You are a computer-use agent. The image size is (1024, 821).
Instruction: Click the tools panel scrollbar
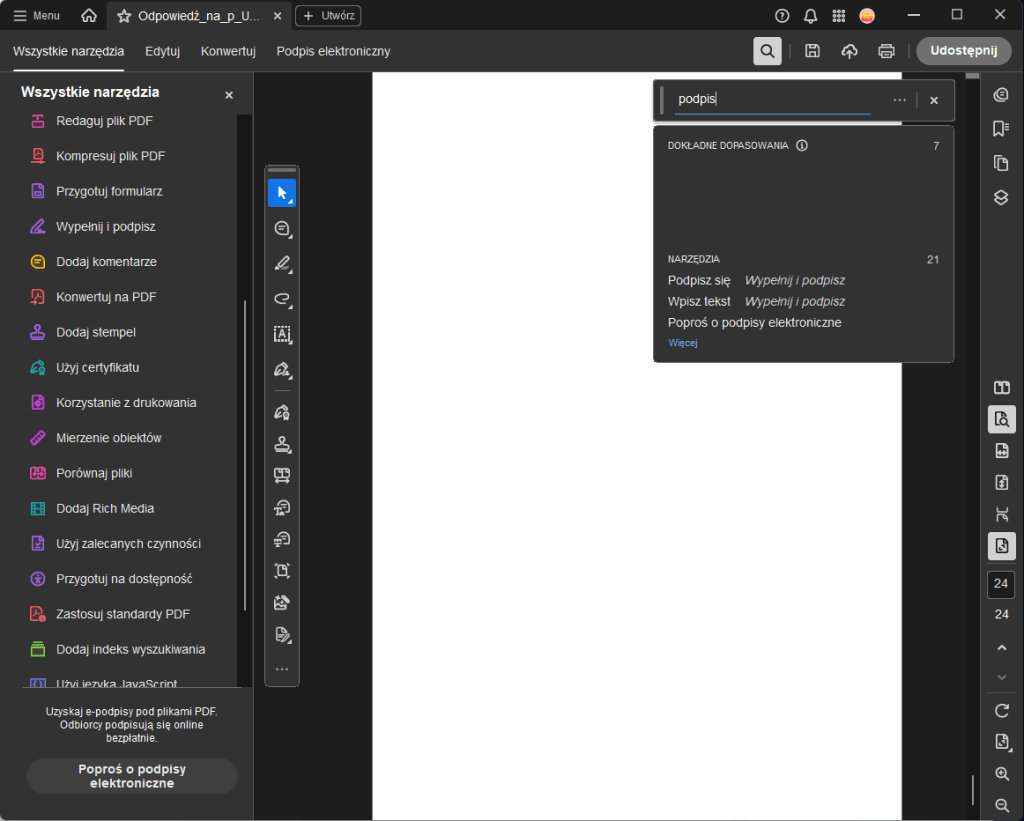click(244, 455)
